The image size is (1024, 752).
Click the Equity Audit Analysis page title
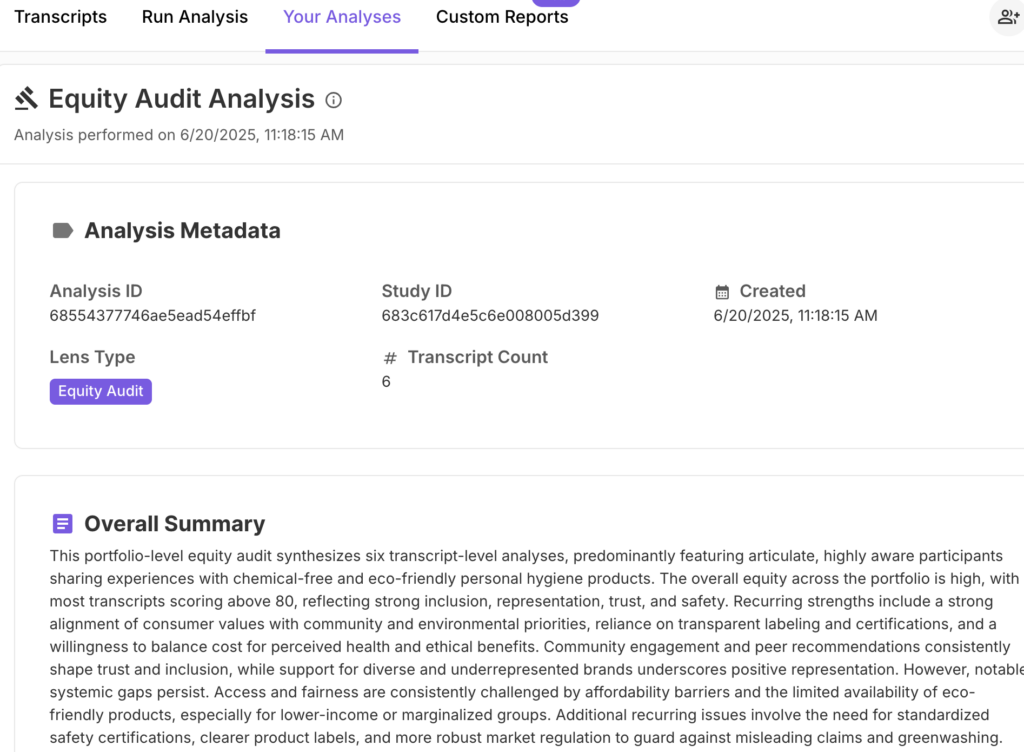point(181,99)
